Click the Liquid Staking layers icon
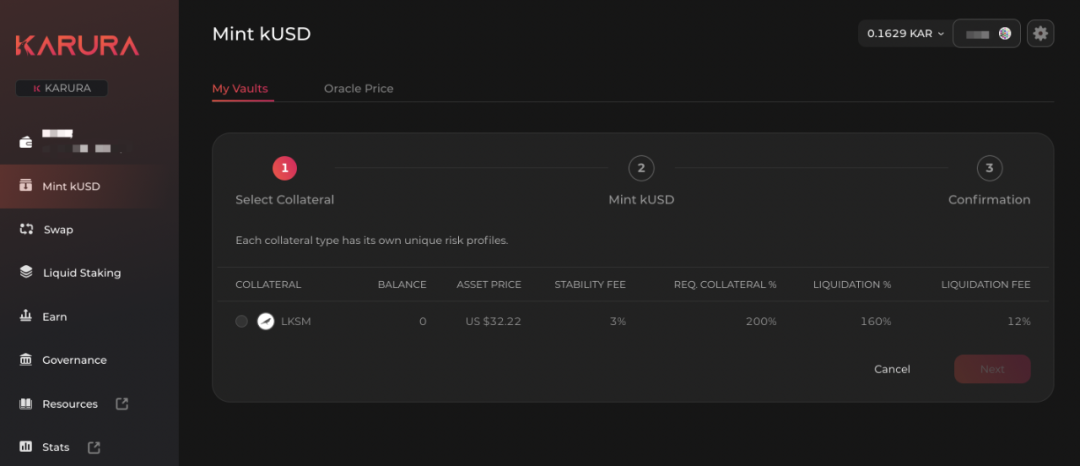Screen dimensions: 1080x466 point(26,273)
